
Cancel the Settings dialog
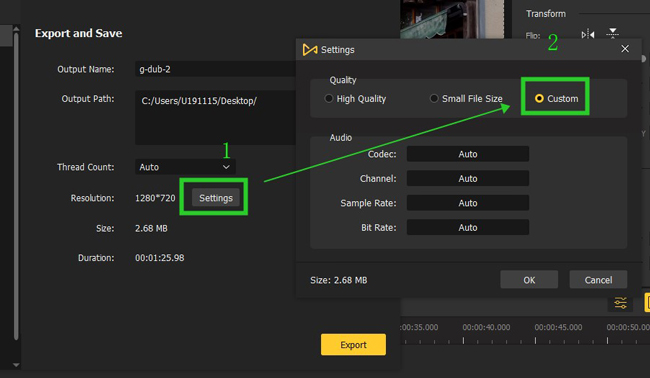pyautogui.click(x=598, y=280)
